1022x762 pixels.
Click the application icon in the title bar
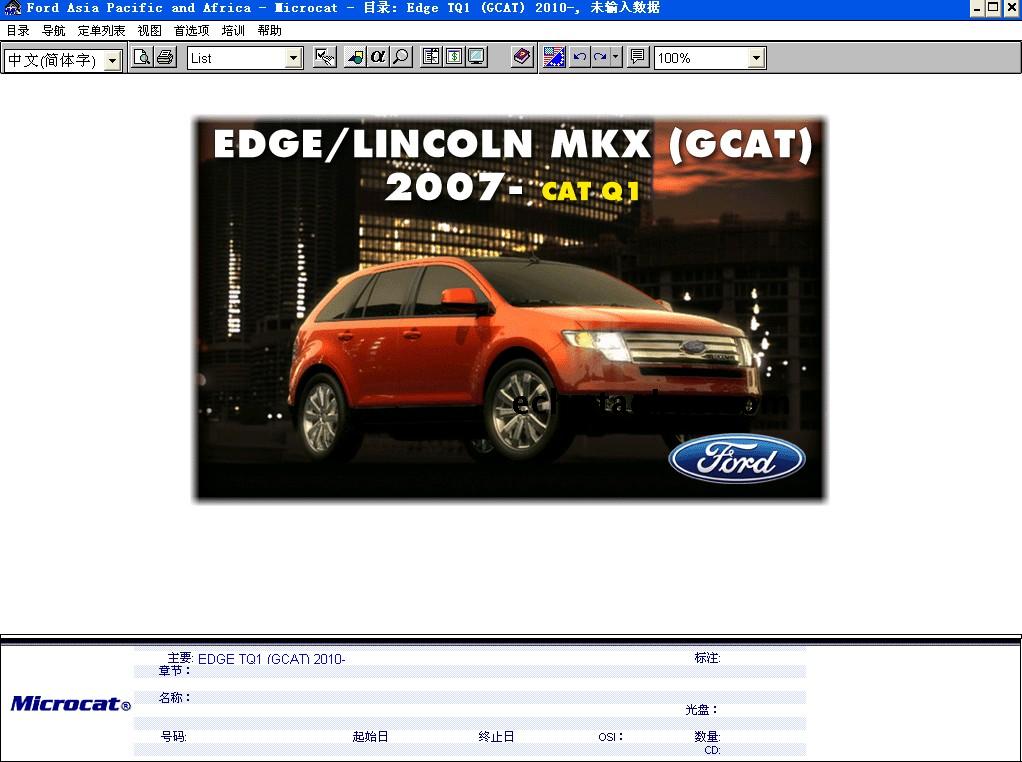12,8
